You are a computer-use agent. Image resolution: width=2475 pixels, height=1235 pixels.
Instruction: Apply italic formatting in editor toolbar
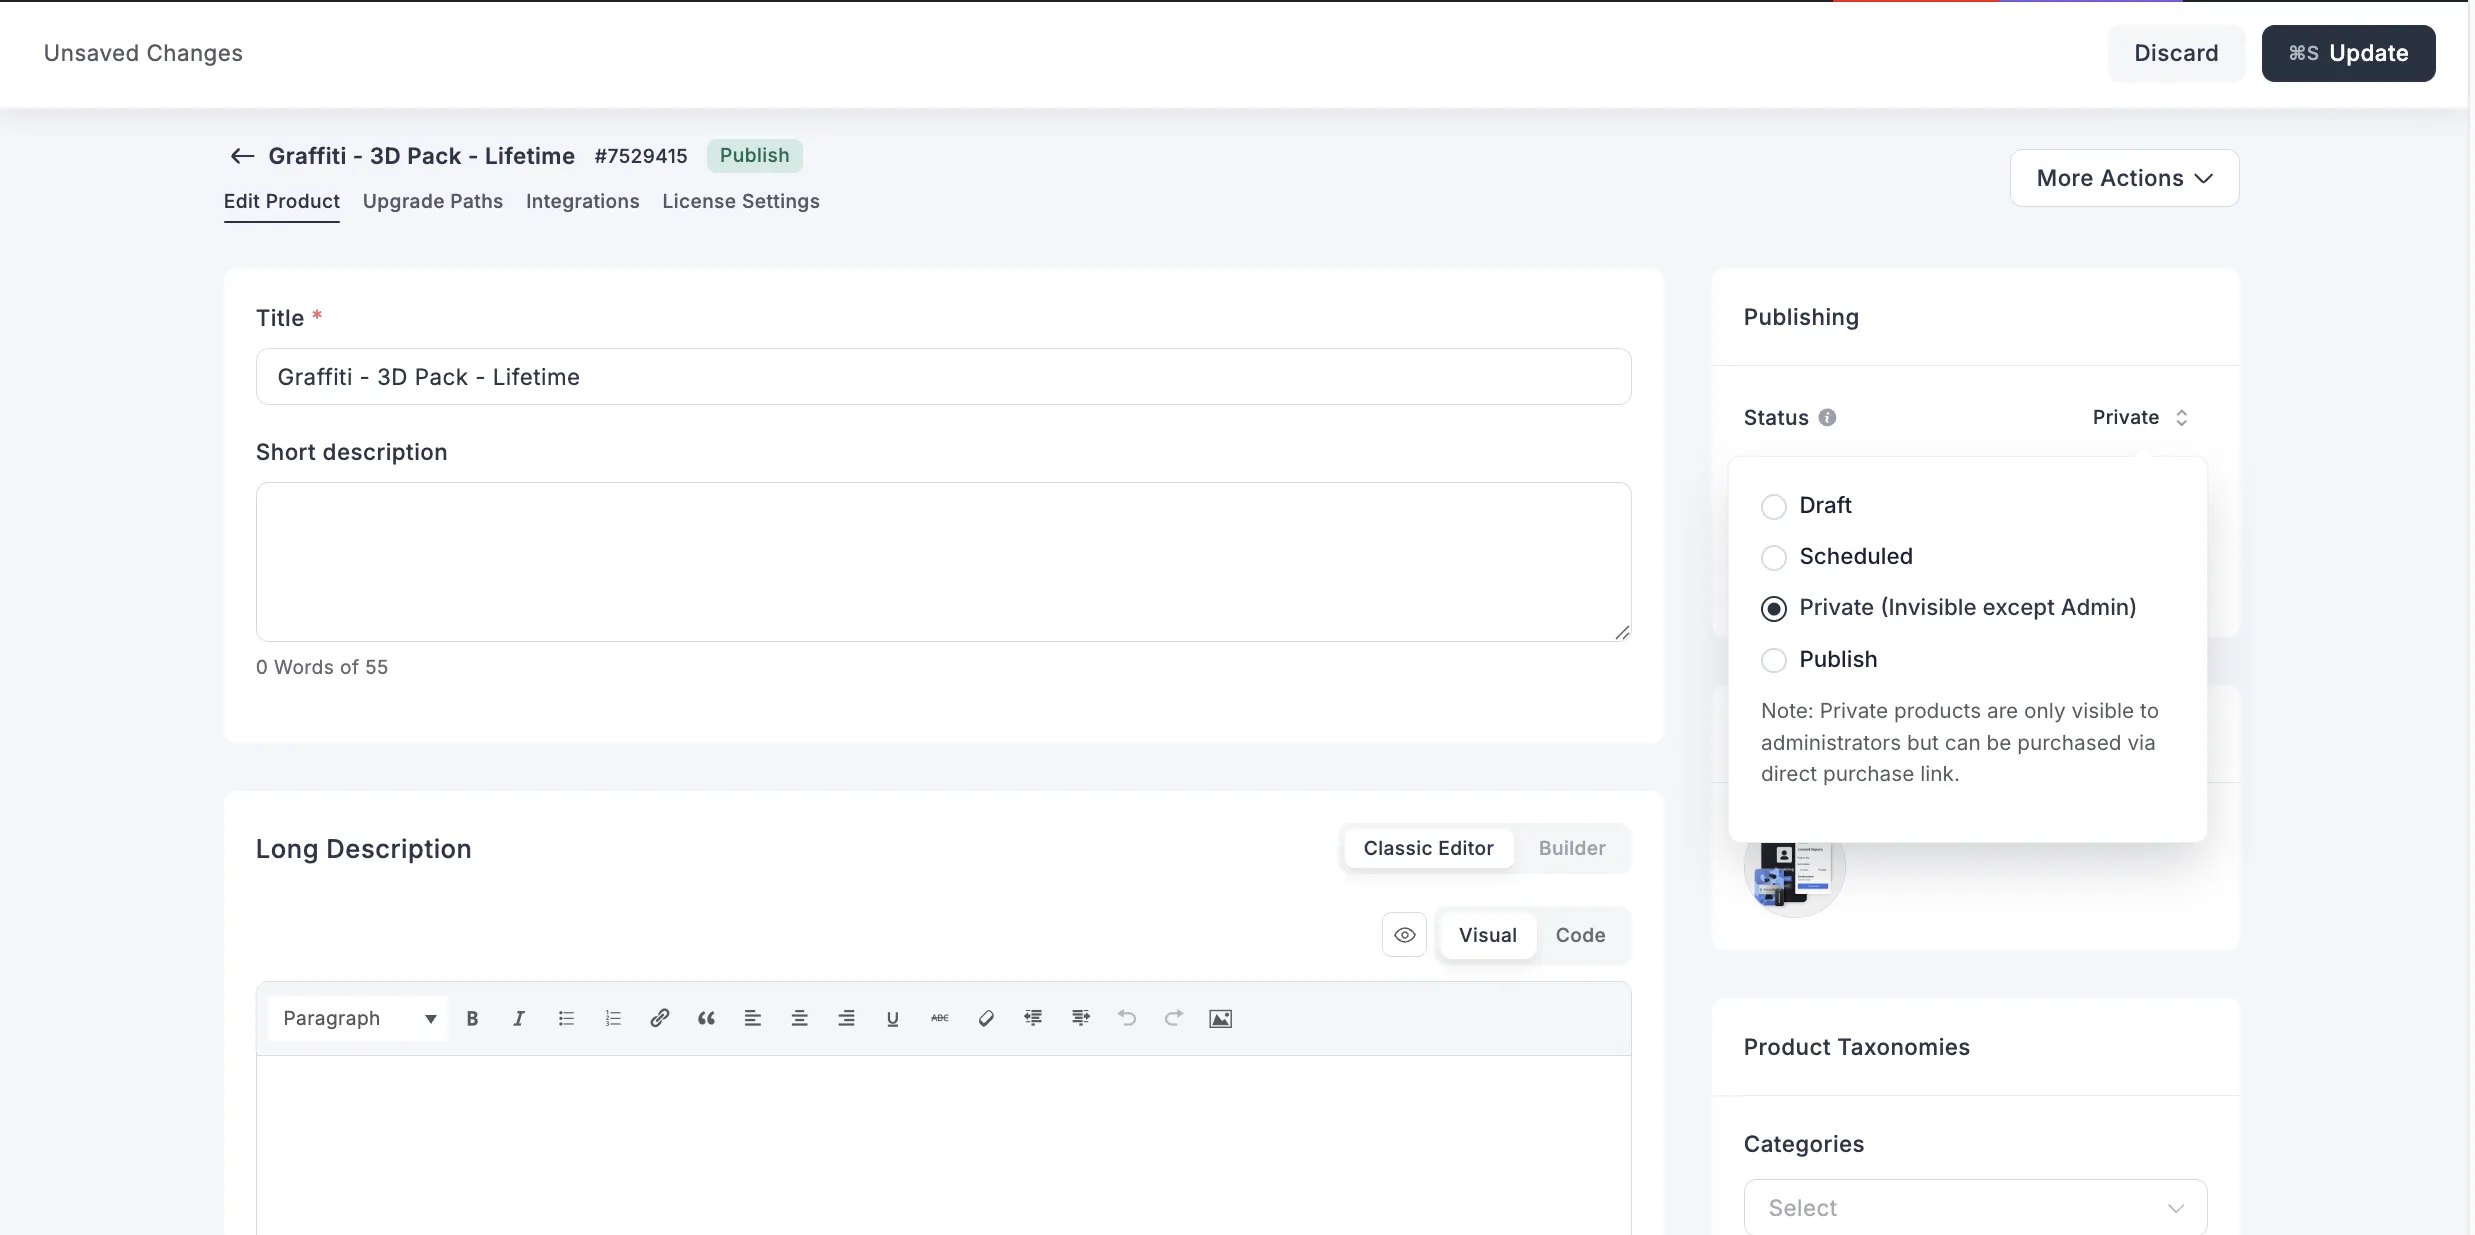(518, 1018)
